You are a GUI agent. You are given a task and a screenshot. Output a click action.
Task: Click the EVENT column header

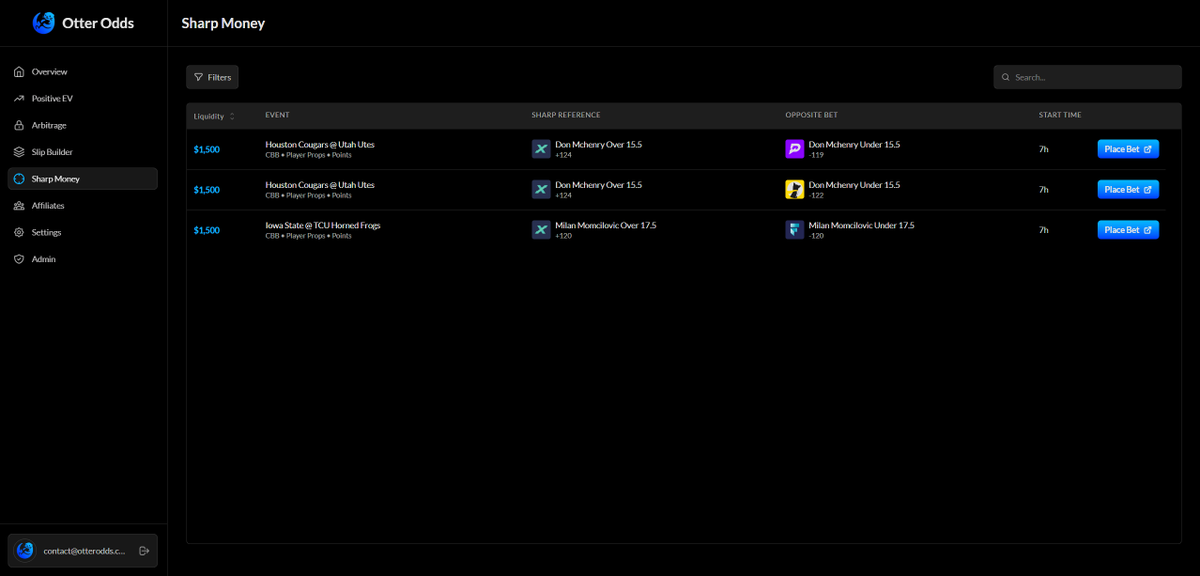coord(277,115)
